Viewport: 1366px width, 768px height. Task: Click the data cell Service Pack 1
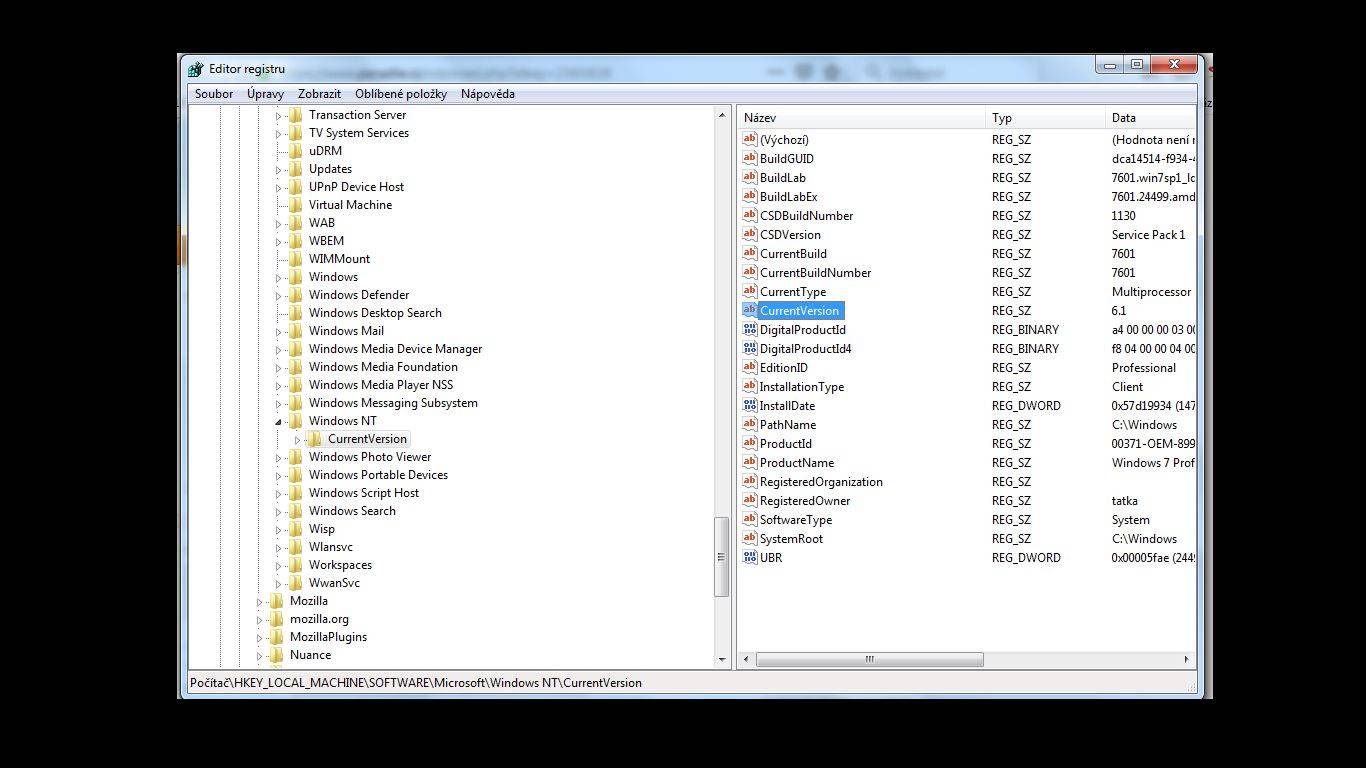tap(1148, 234)
